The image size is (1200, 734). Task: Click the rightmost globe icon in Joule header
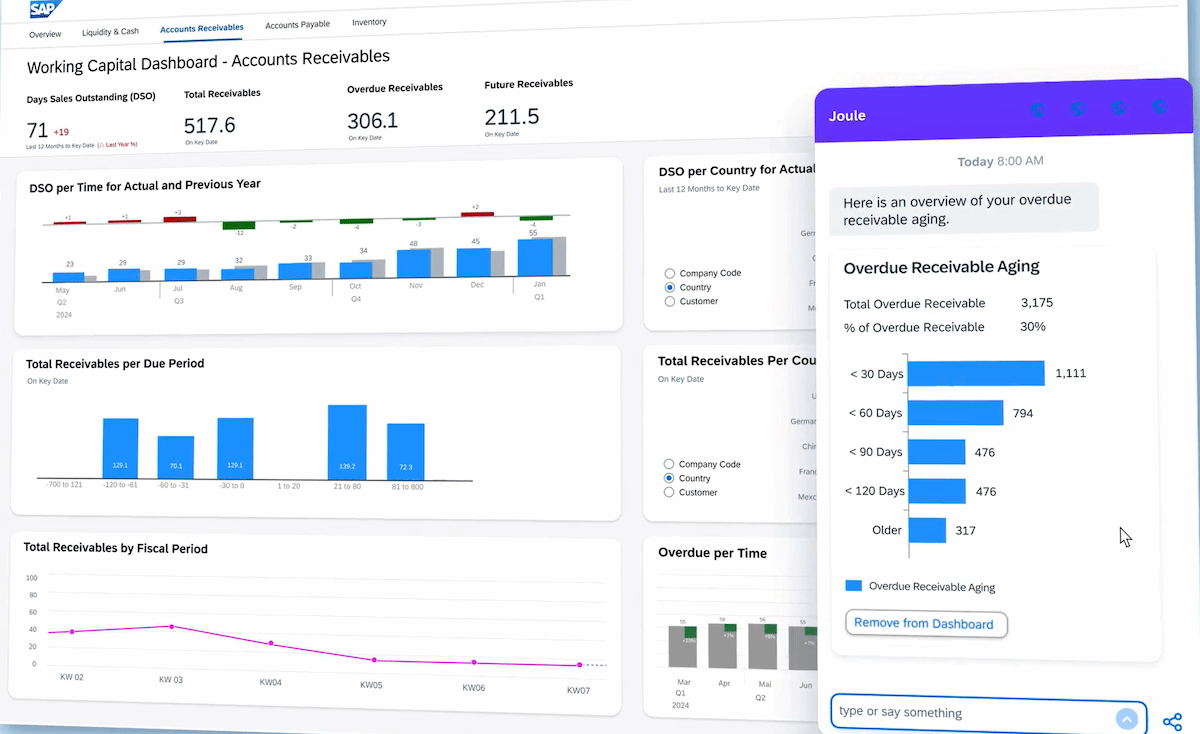click(x=1160, y=106)
